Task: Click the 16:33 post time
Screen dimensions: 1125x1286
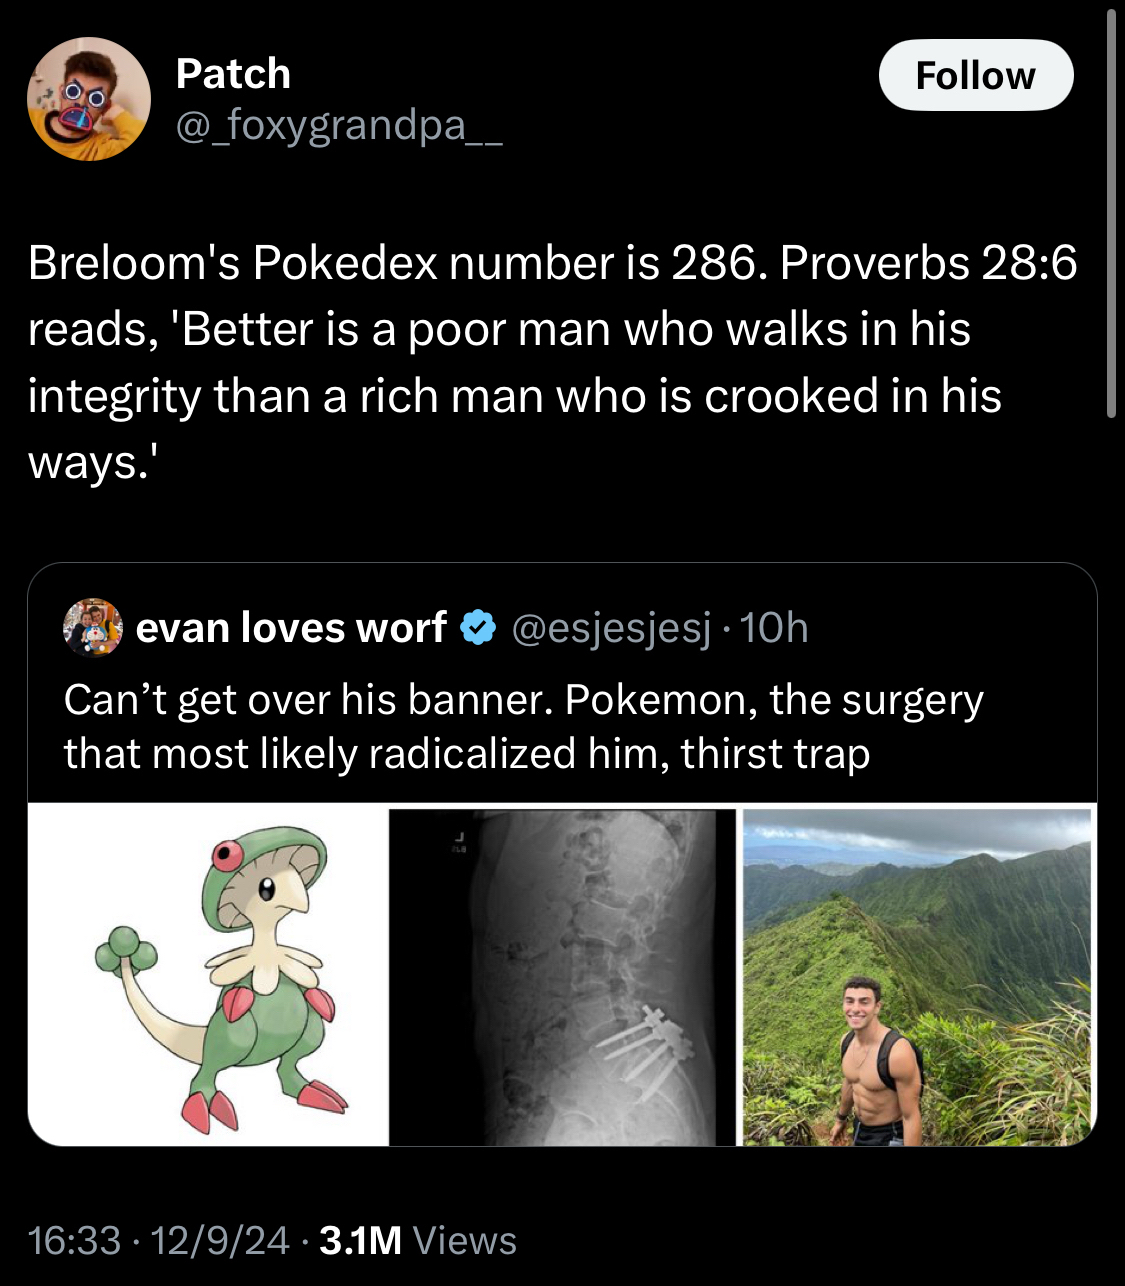Action: [x=74, y=1240]
